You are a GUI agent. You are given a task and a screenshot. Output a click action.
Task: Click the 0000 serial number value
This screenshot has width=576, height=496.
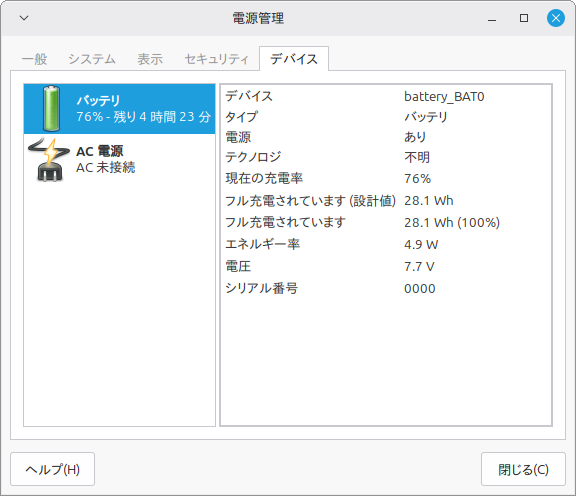[420, 288]
